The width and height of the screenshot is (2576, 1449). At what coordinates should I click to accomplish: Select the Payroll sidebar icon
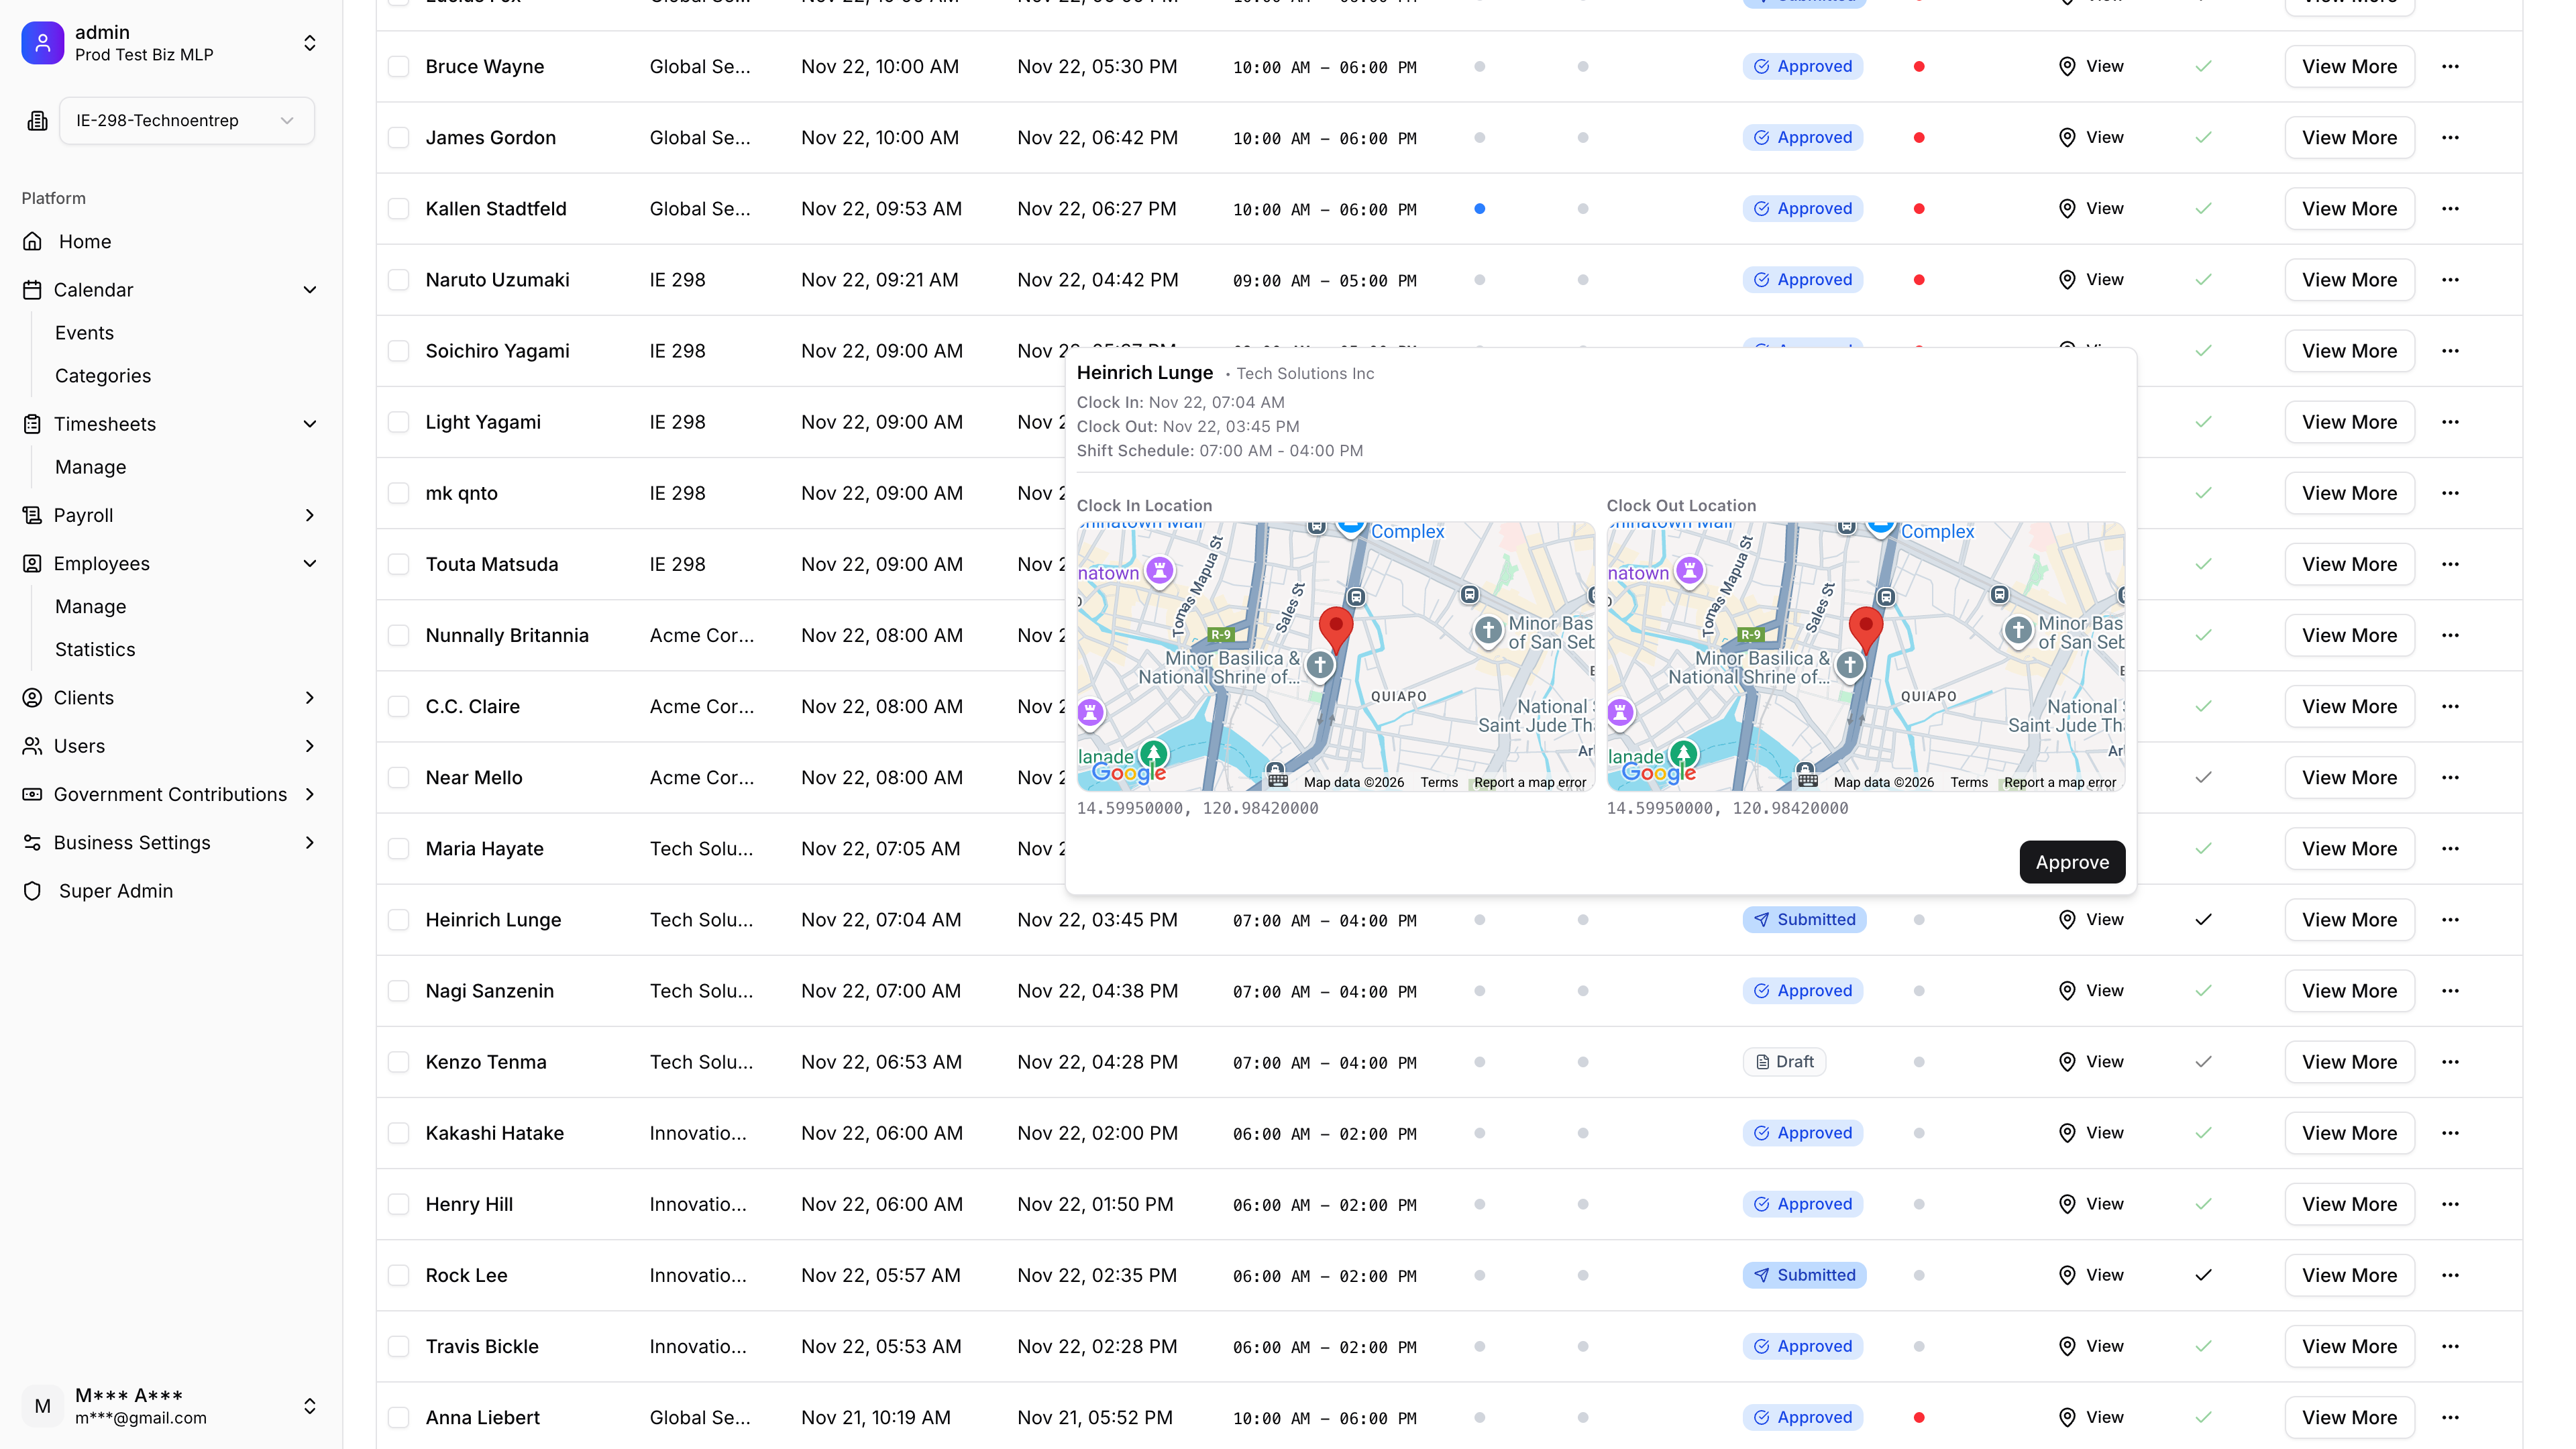click(33, 515)
